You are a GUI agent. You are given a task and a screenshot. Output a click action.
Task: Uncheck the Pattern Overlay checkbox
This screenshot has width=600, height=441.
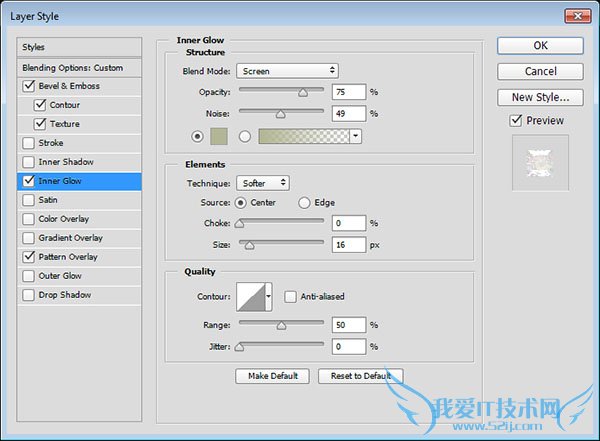click(x=29, y=257)
